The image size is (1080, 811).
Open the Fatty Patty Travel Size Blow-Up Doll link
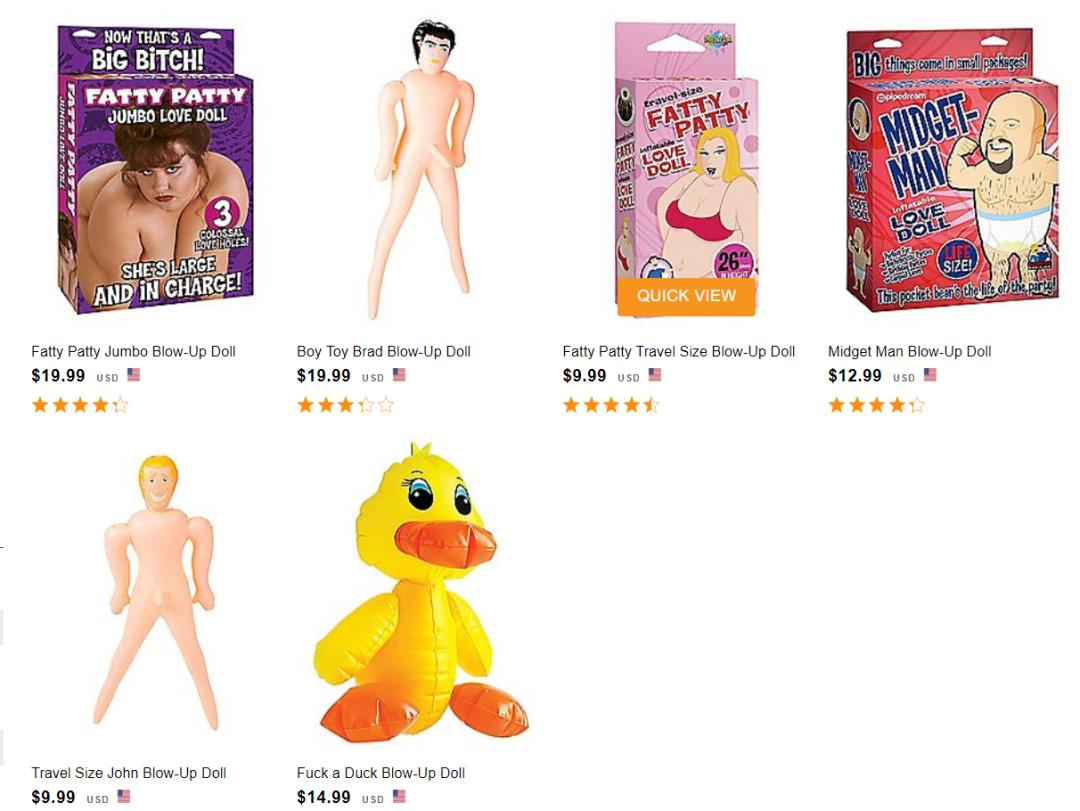678,351
